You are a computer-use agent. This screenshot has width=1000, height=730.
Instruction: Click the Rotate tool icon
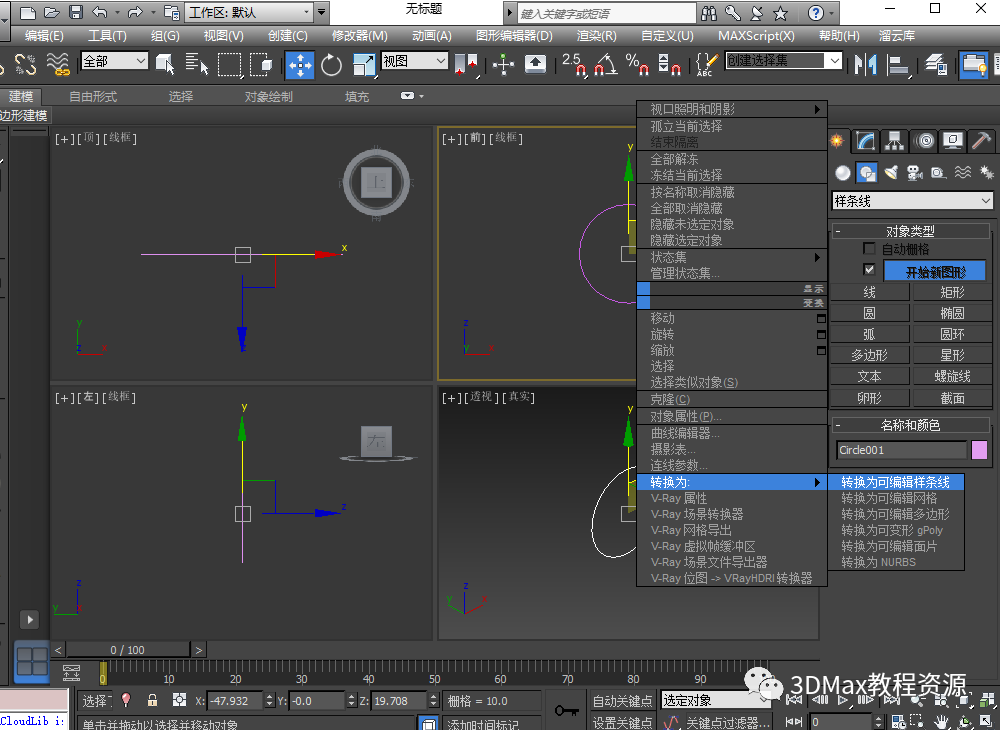pos(331,65)
